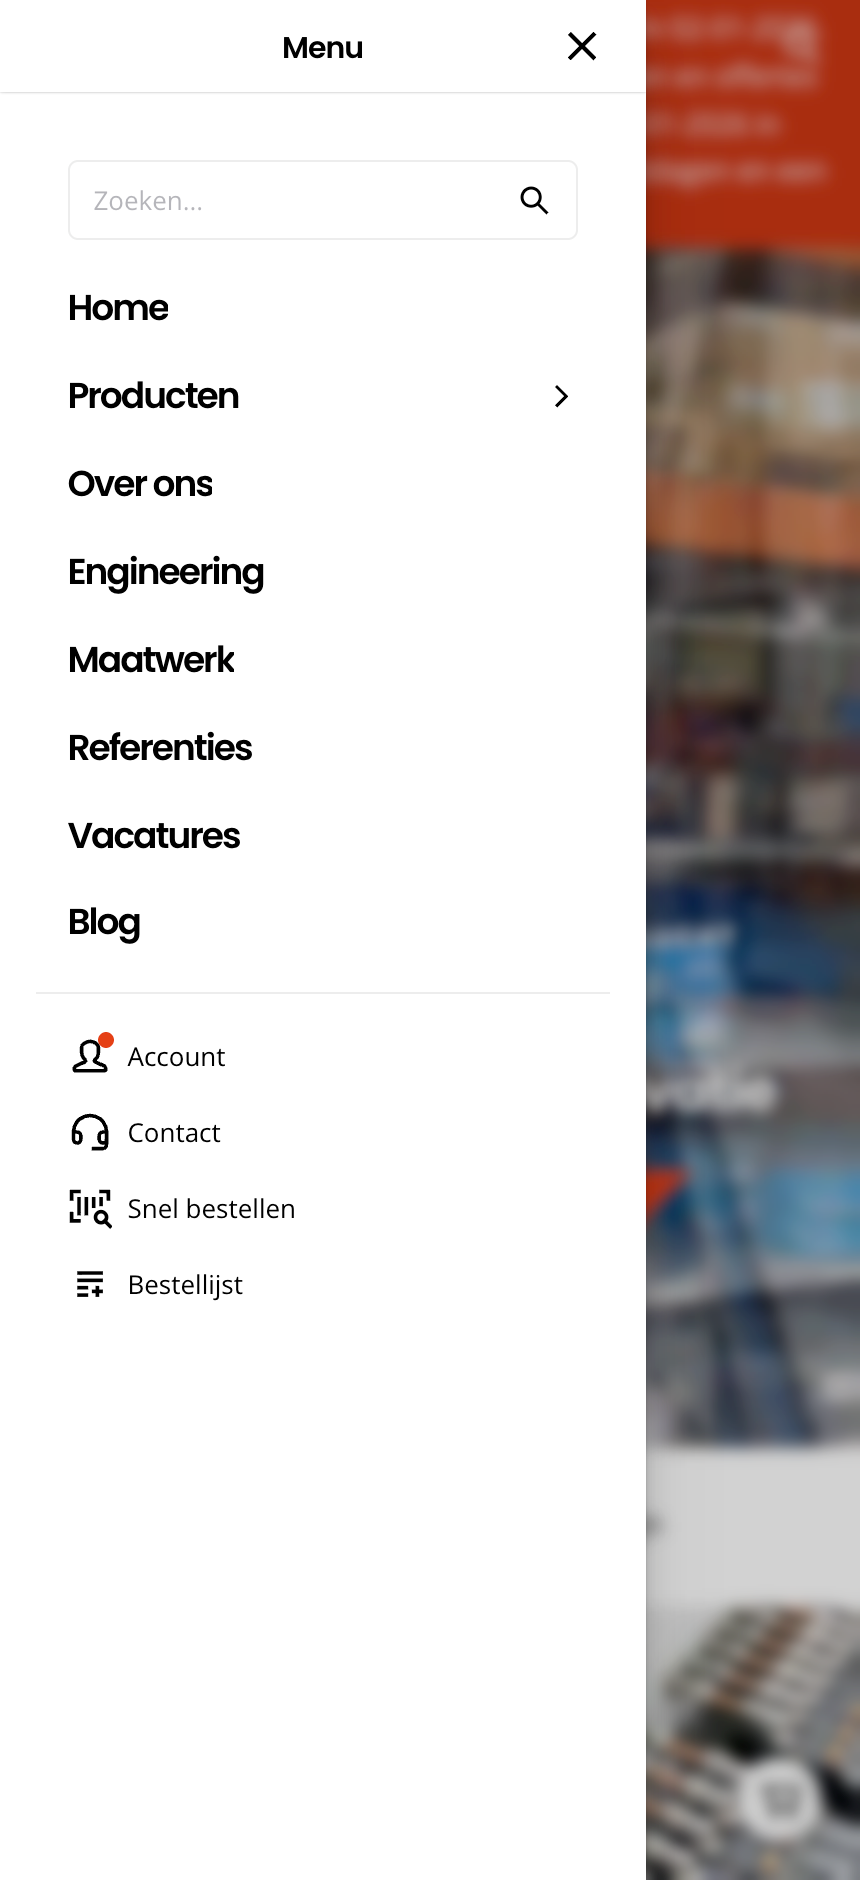The height and width of the screenshot is (1880, 860).
Task: Click the magnifying glass search icon
Action: [534, 201]
